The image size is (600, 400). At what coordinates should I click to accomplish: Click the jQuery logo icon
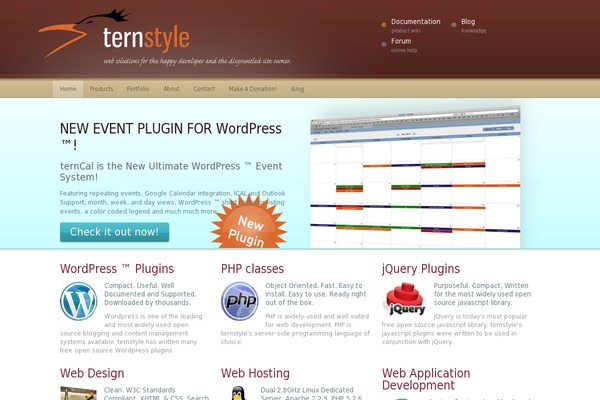(x=404, y=299)
